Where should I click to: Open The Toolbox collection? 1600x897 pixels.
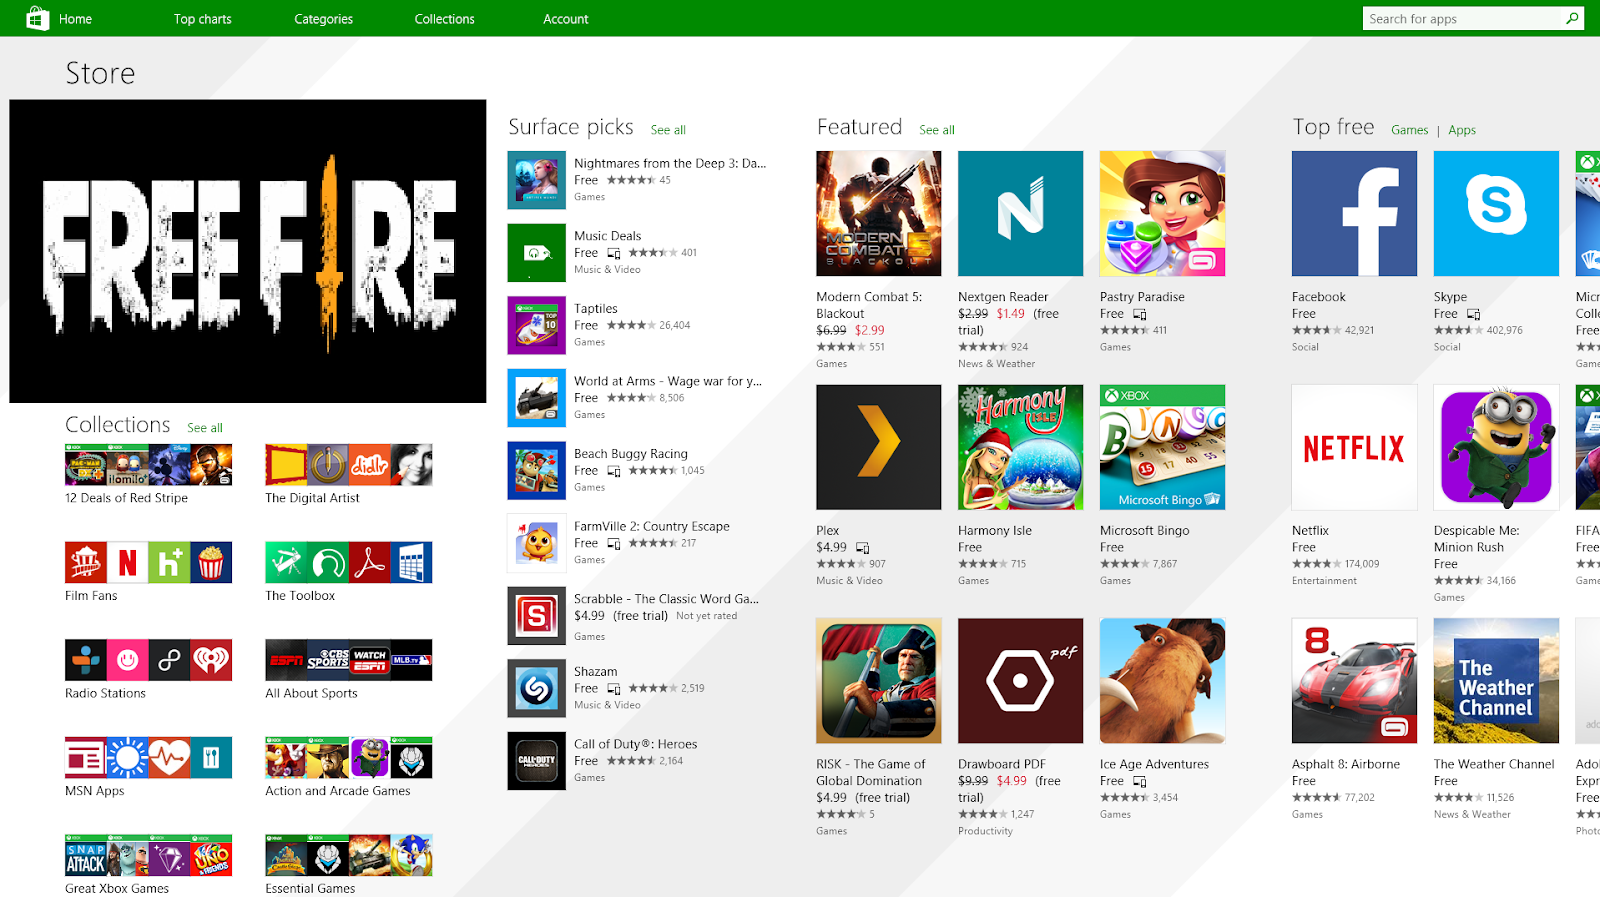349,563
